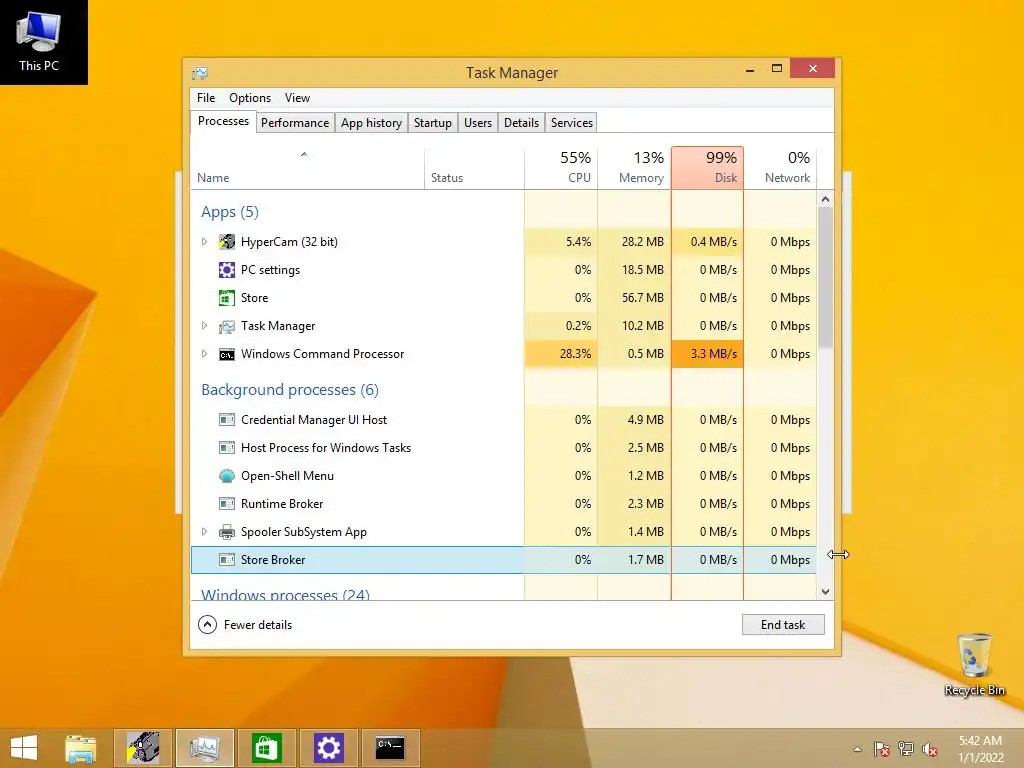This screenshot has height=768, width=1024.
Task: Sort by the Network column header
Action: [780, 168]
